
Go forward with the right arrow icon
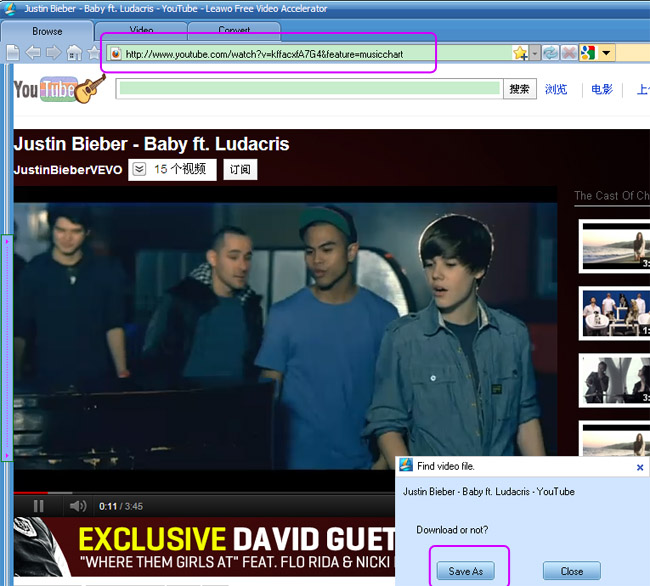click(x=53, y=53)
